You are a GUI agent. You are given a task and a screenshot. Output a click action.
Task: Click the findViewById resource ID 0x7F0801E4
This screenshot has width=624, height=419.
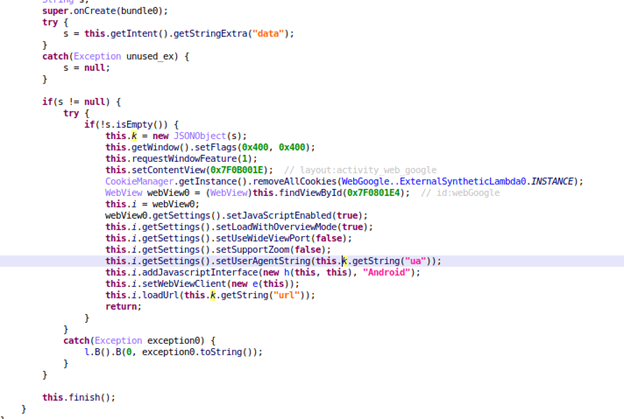[x=376, y=193]
